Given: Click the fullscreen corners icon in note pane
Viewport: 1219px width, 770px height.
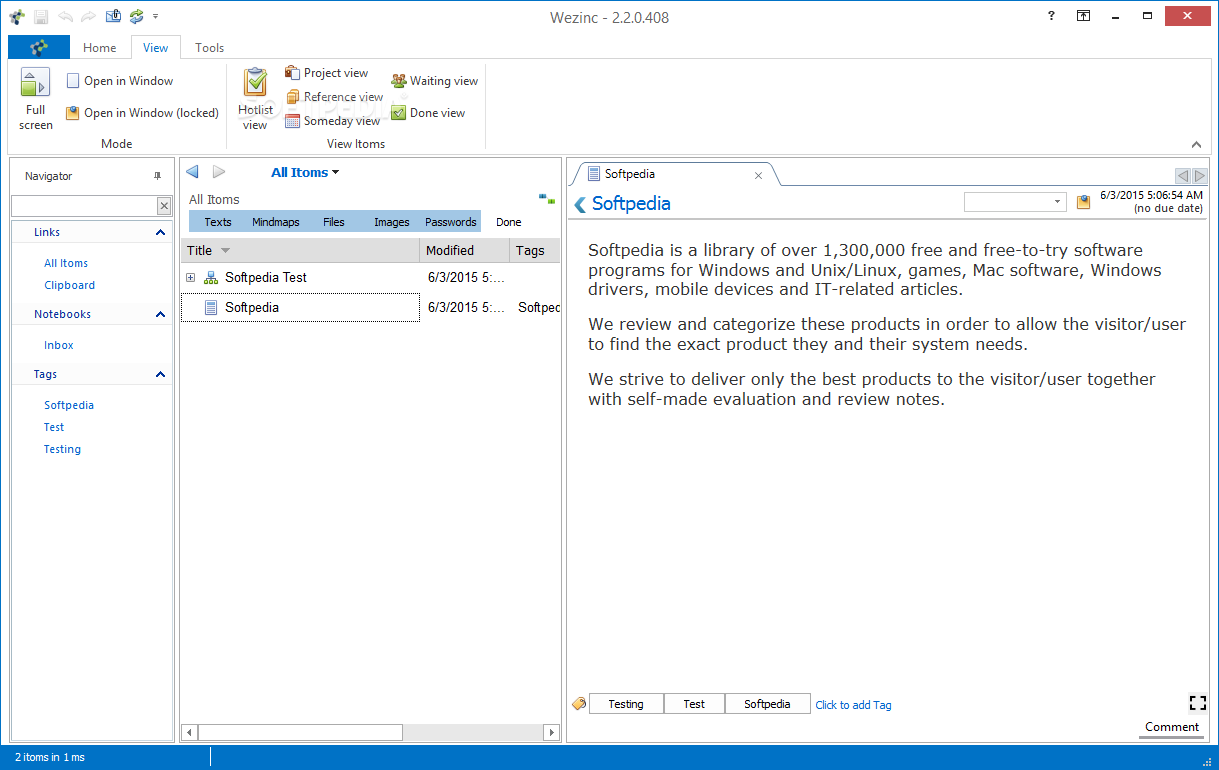Looking at the screenshot, I should coord(1197,702).
